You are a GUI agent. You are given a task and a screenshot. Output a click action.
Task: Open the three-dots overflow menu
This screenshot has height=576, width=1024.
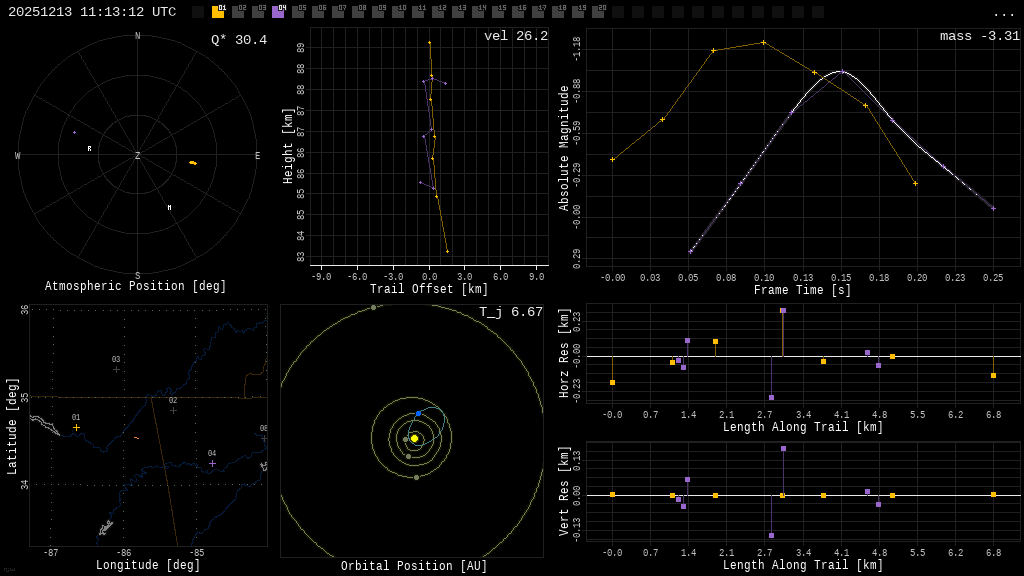coord(1003,13)
